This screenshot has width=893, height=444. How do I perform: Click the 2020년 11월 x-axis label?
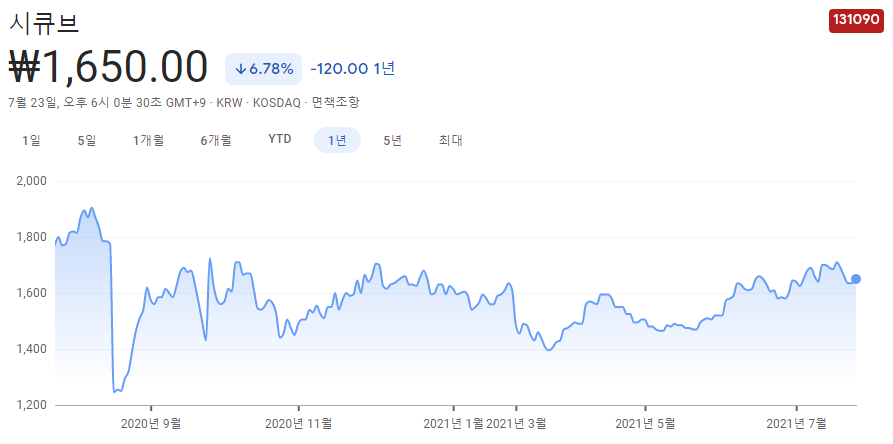[298, 424]
